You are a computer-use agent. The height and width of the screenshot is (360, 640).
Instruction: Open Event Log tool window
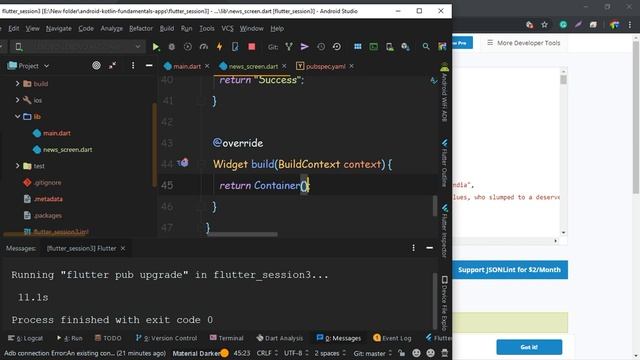click(392, 338)
